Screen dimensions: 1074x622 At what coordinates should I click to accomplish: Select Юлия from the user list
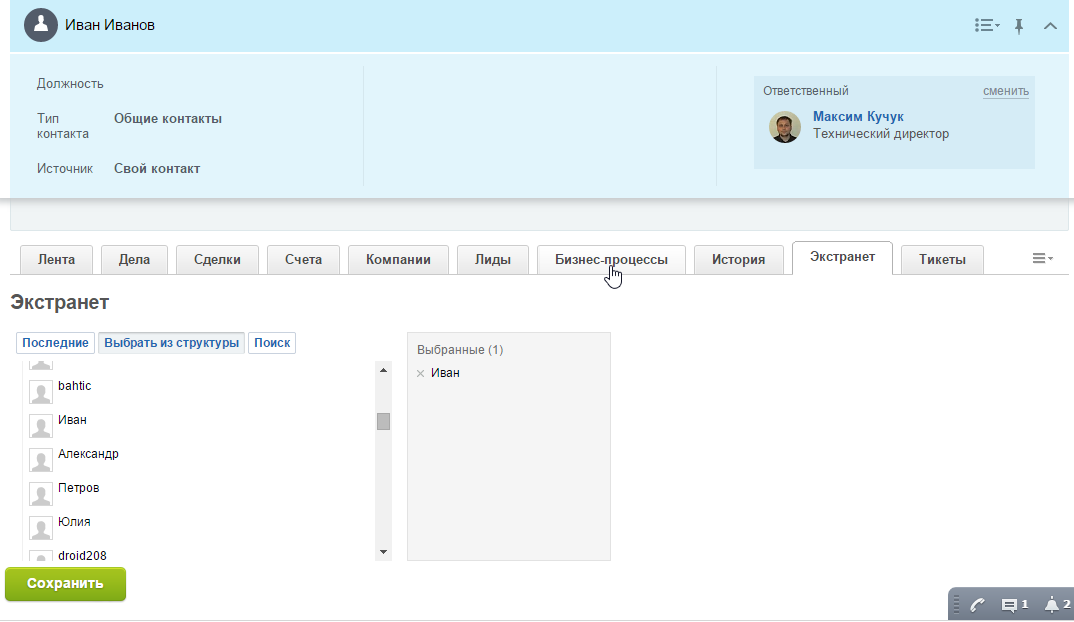point(75,521)
